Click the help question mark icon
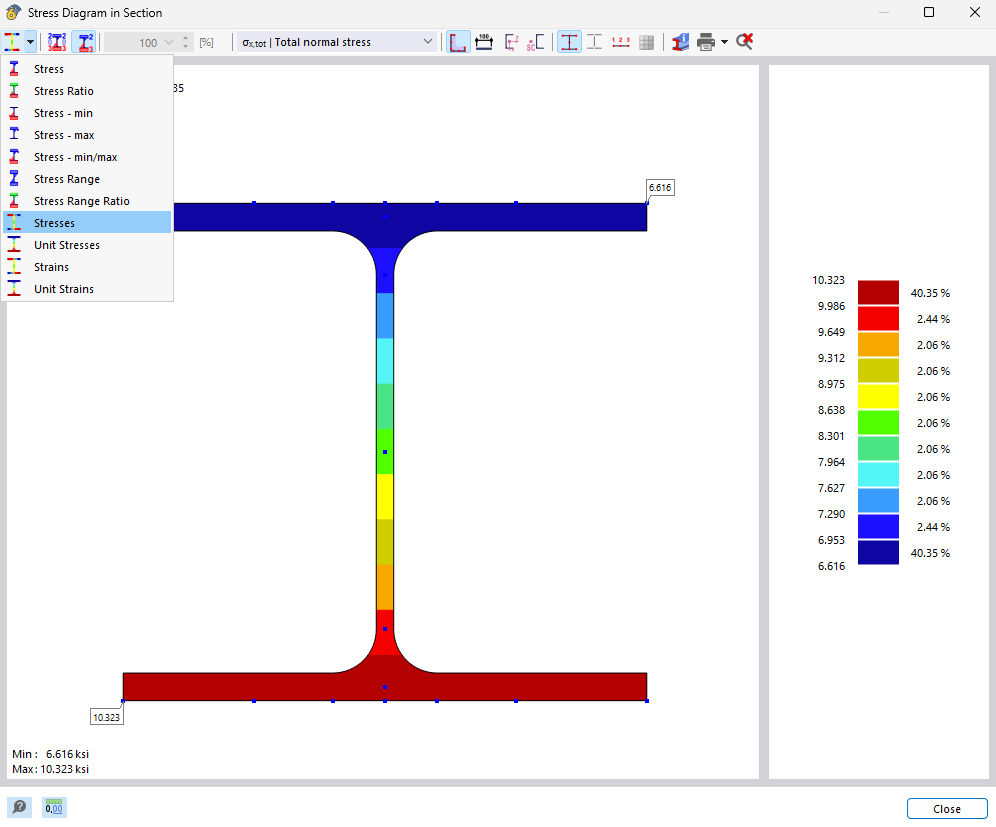Screen dimensions: 996x827 (19, 807)
